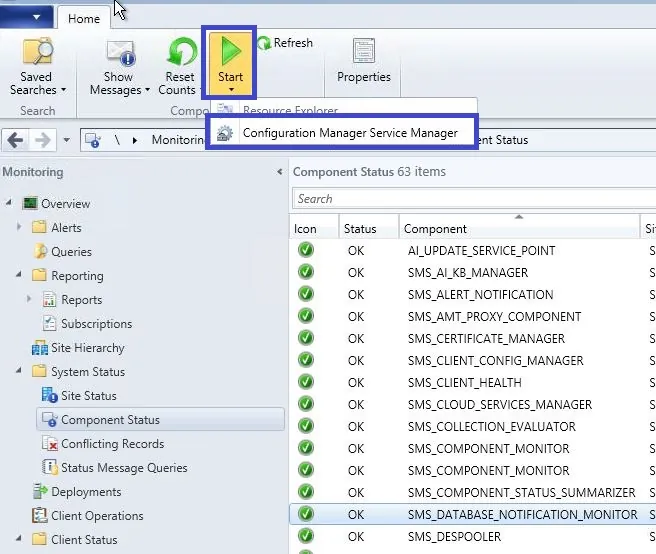
Task: Click the Component Status search field
Action: pyautogui.click(x=474, y=199)
